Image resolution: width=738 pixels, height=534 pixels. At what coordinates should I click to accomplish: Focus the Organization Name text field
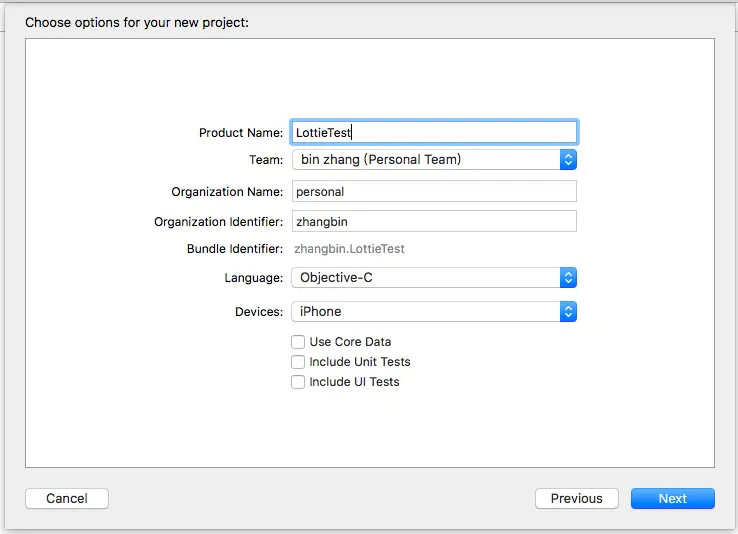pos(434,191)
